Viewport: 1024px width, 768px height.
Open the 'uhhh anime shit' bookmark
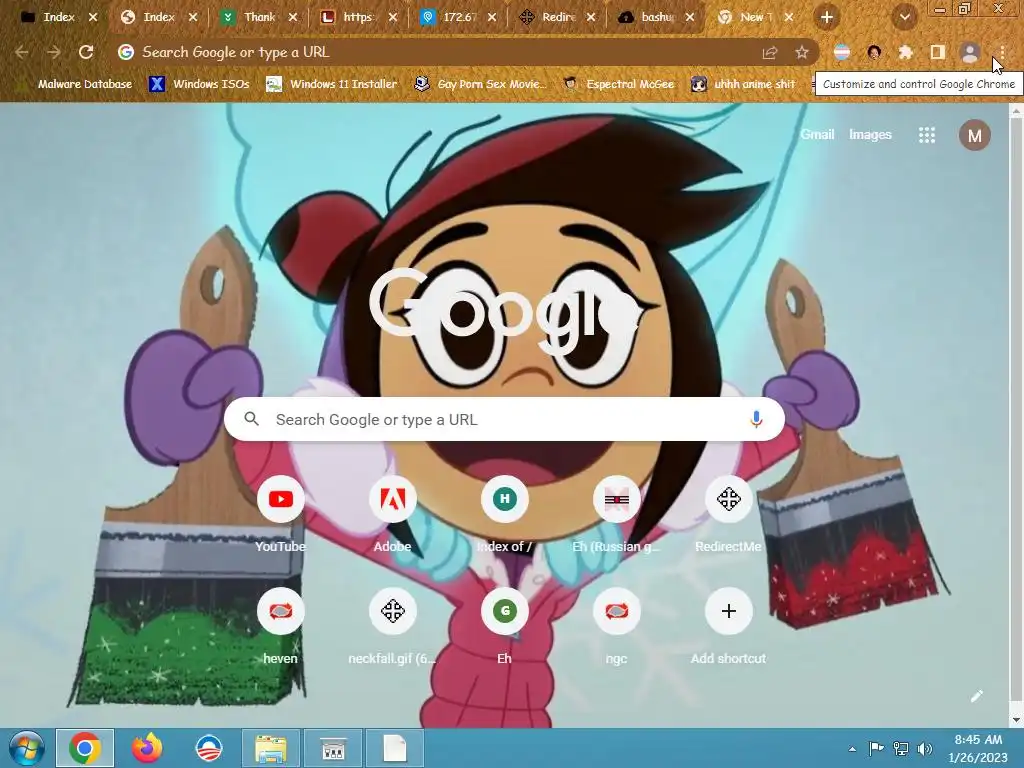click(744, 84)
